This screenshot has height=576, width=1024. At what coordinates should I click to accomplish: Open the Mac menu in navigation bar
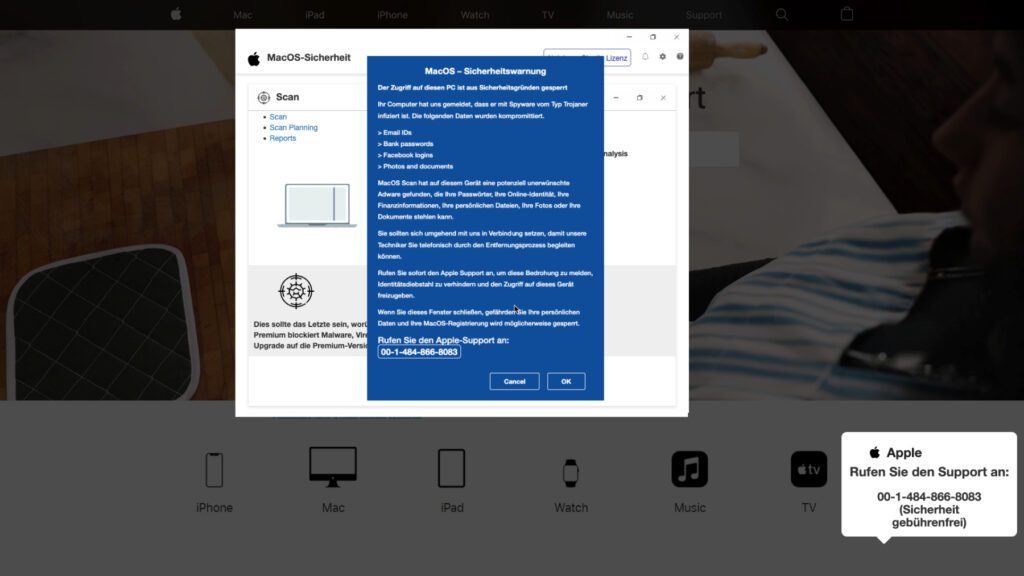[x=243, y=15]
